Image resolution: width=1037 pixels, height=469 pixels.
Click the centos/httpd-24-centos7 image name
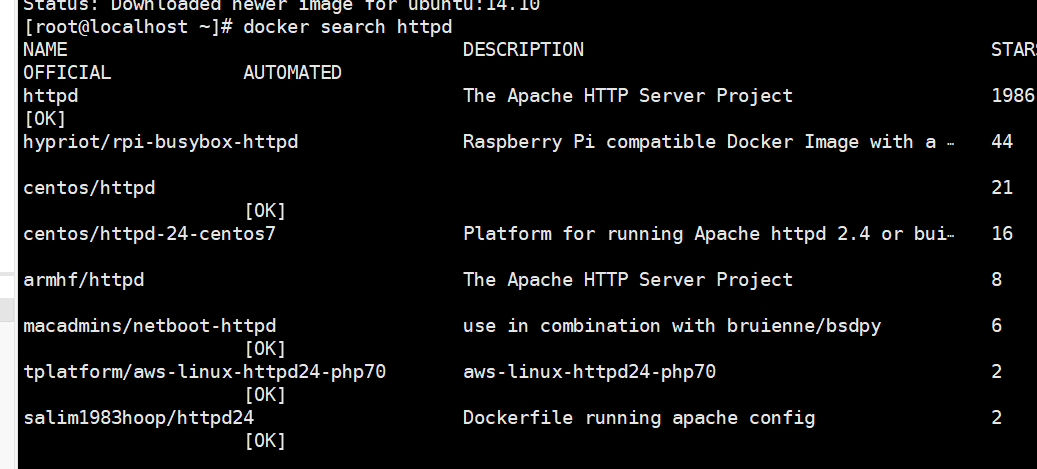pos(149,234)
